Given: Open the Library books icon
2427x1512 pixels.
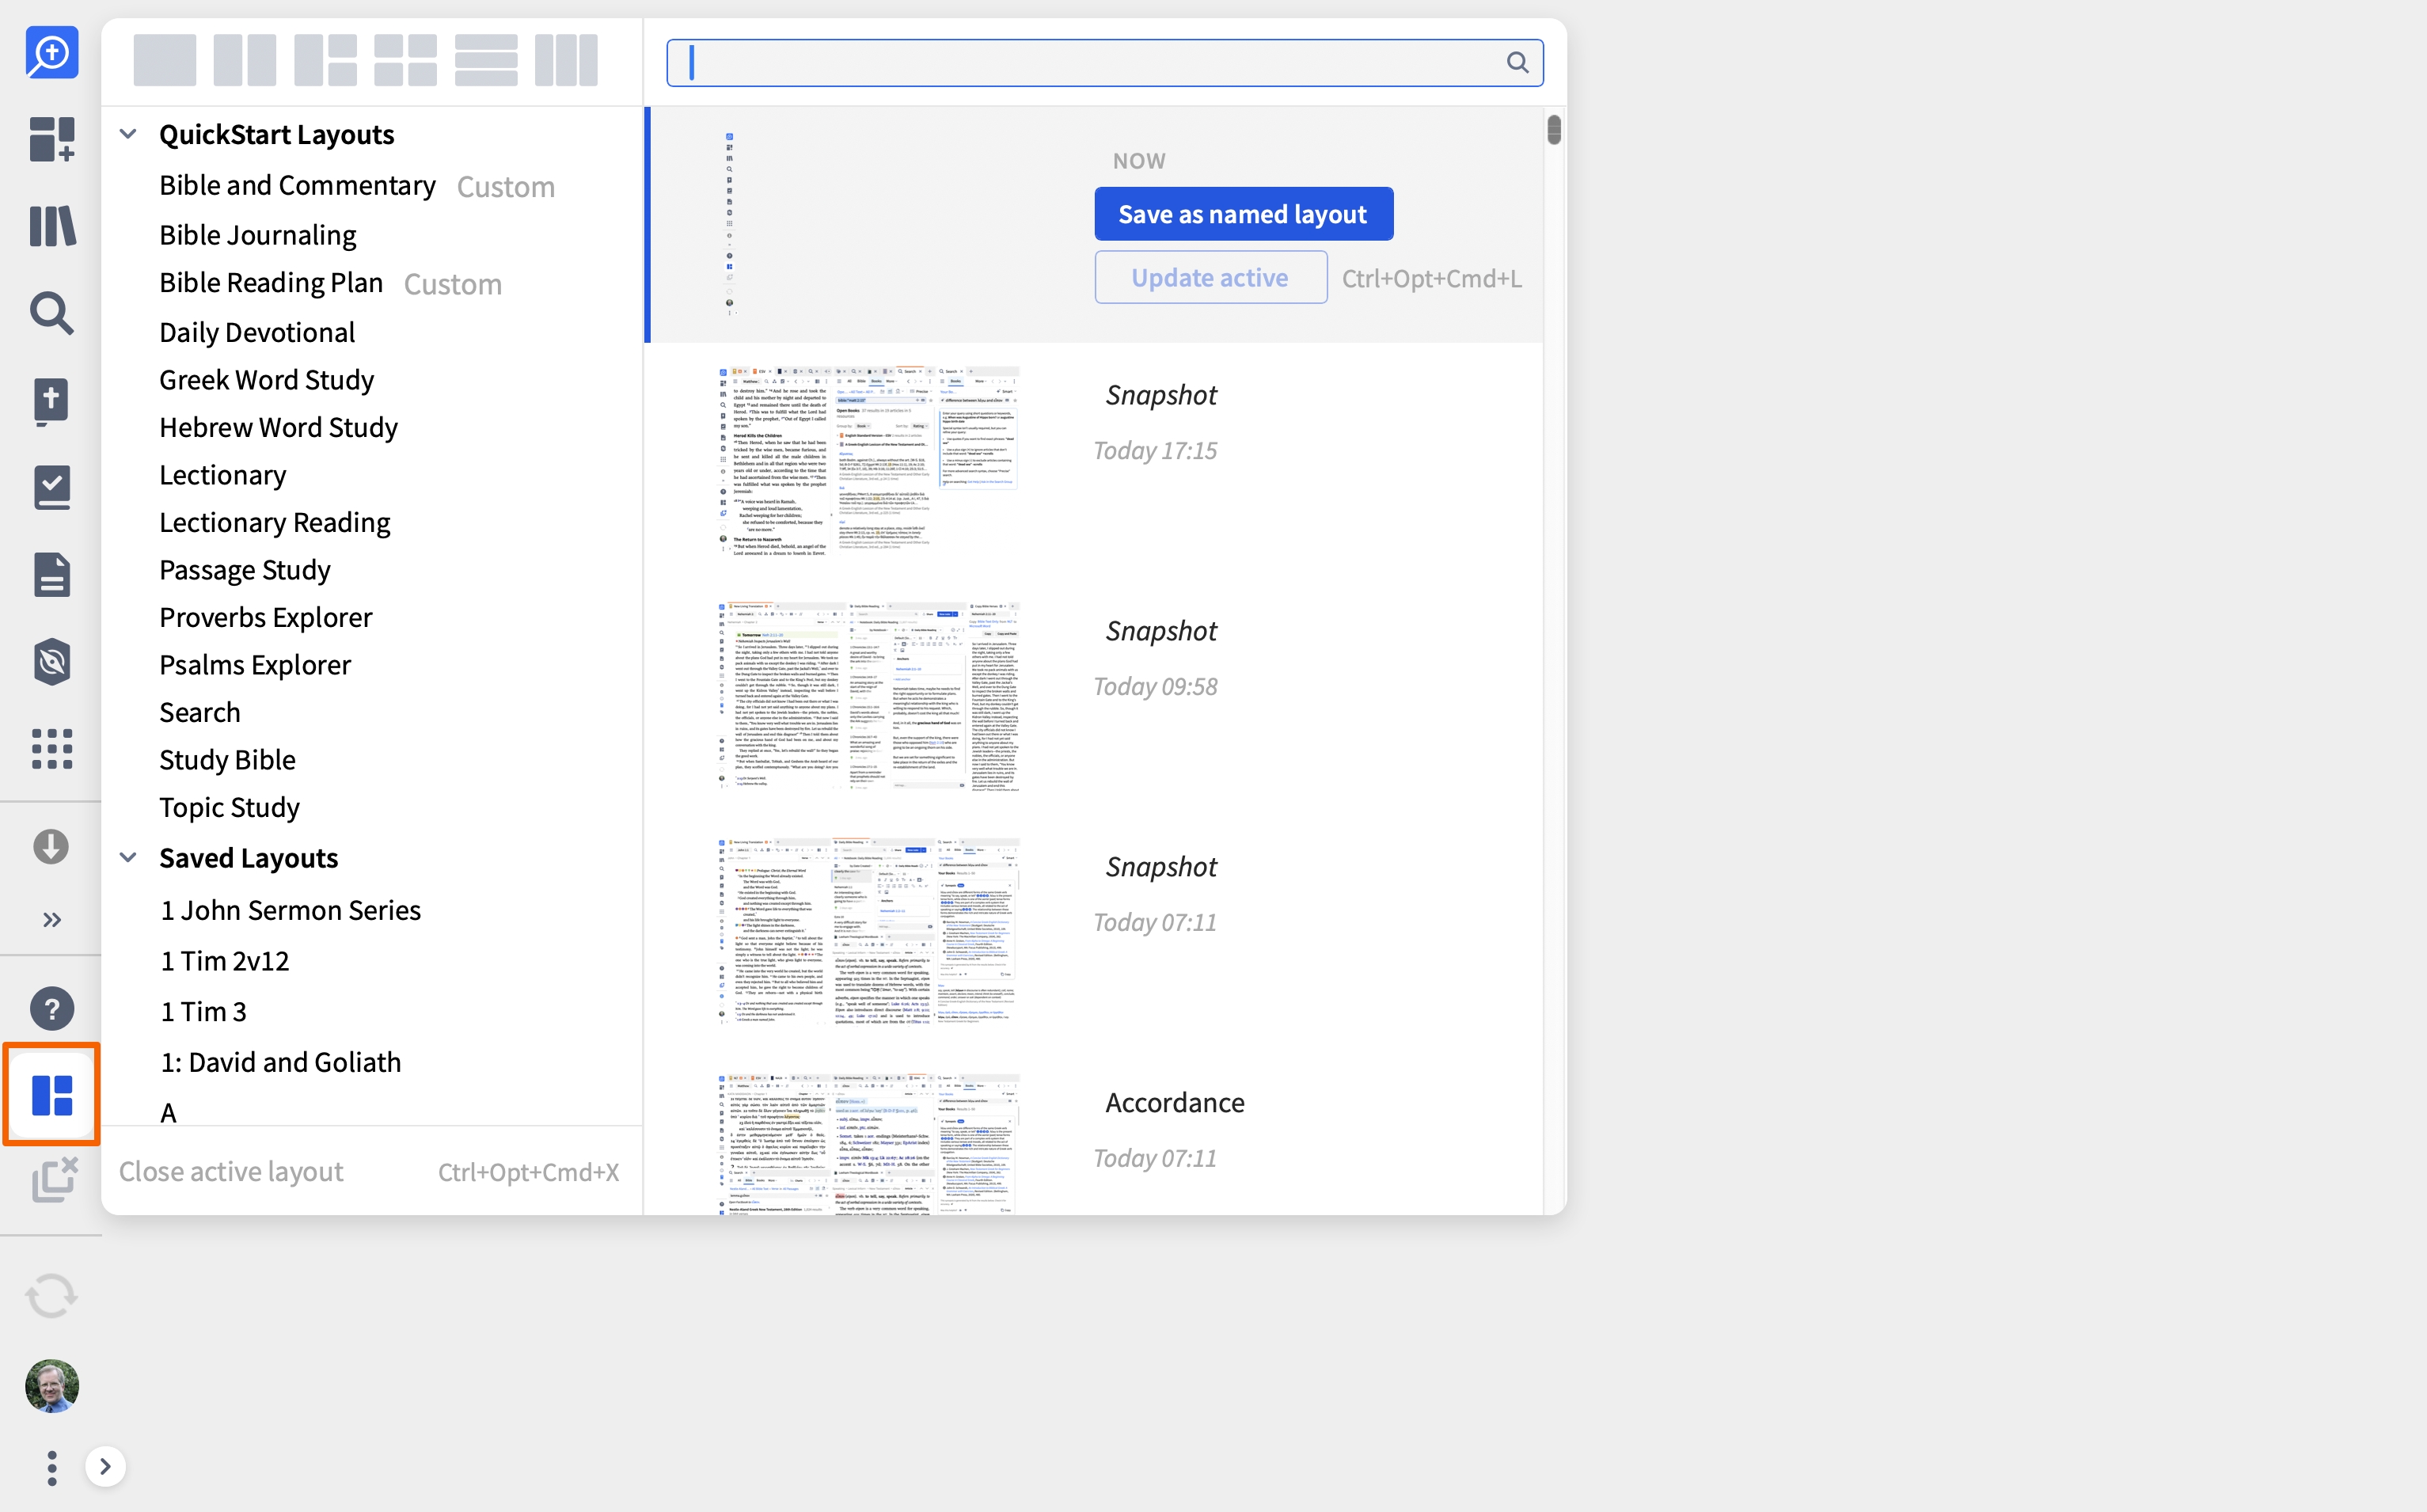Looking at the screenshot, I should click(52, 226).
